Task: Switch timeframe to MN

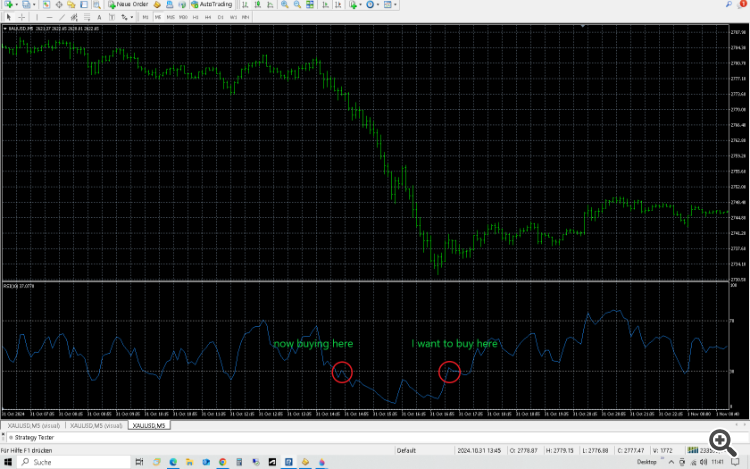Action: pos(245,17)
